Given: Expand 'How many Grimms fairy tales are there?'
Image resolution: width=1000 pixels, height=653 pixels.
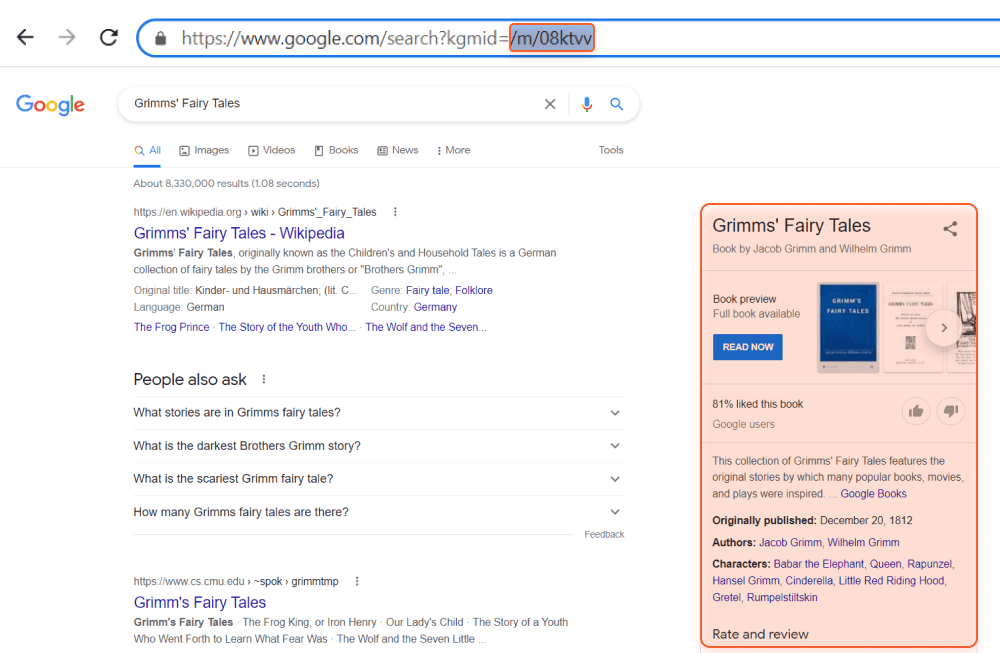Looking at the screenshot, I should tap(379, 512).
